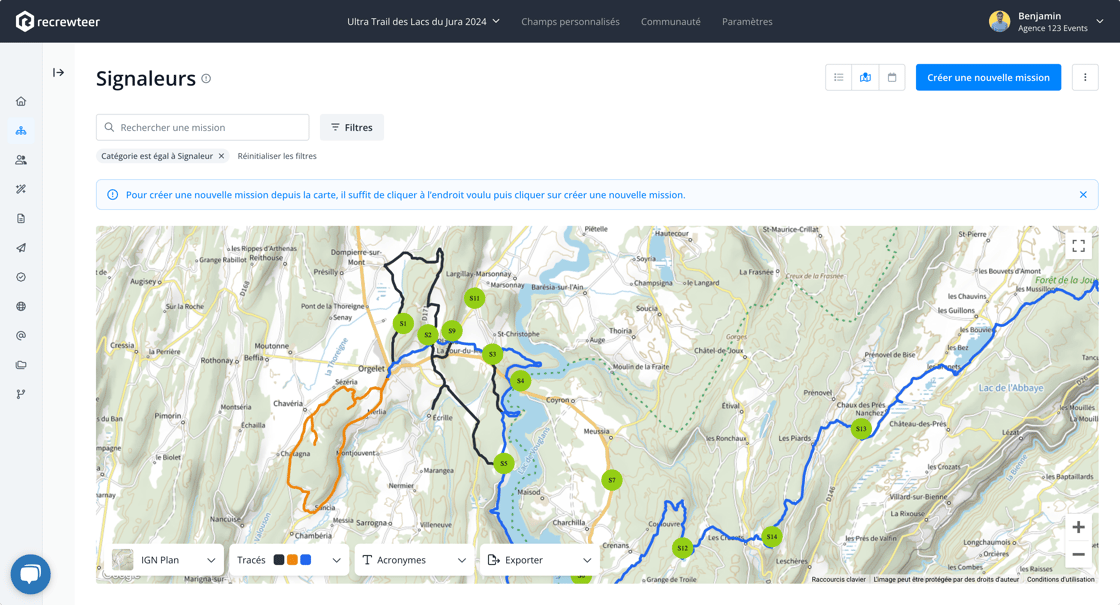Open the globe sidebar icon
The width and height of the screenshot is (1120, 605).
click(x=21, y=306)
